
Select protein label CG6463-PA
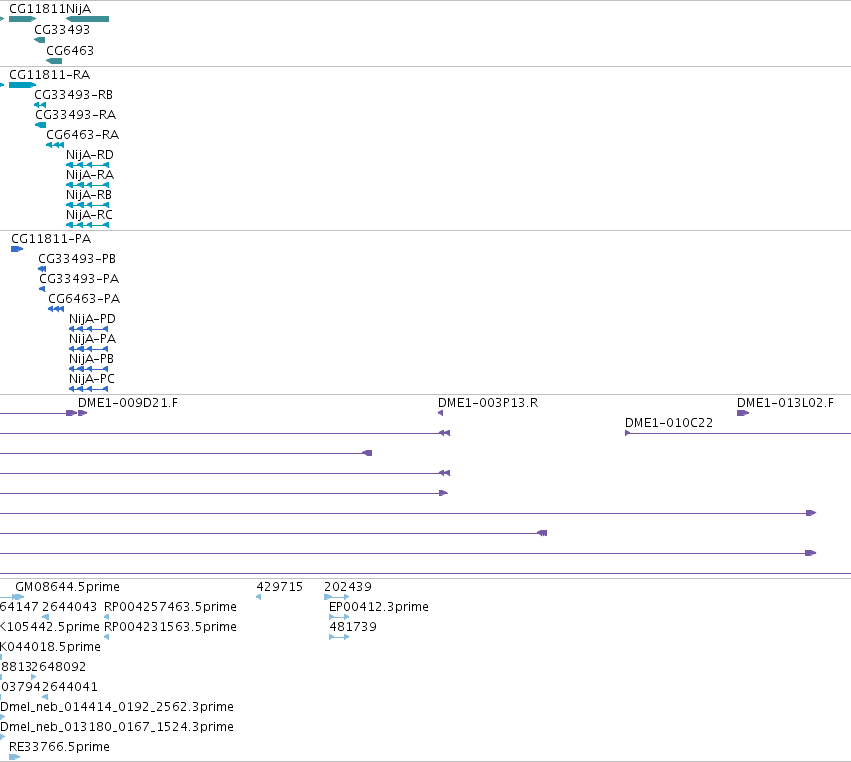(x=84, y=299)
